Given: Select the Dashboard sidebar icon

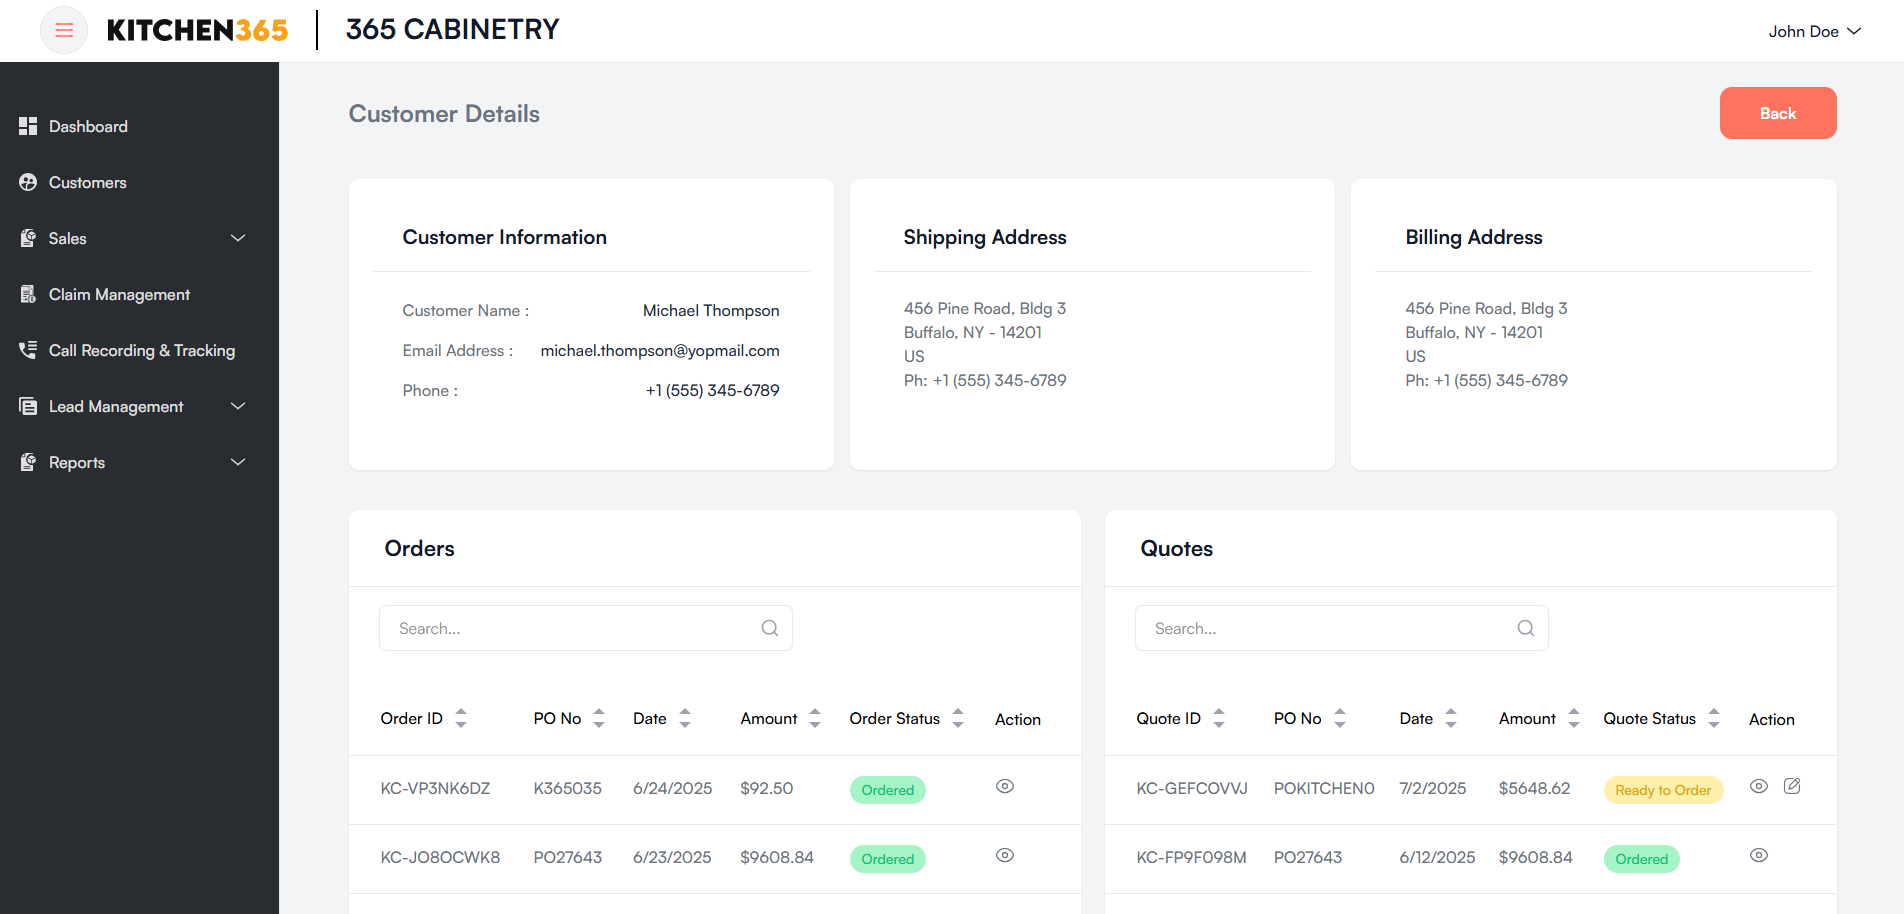Looking at the screenshot, I should point(27,126).
